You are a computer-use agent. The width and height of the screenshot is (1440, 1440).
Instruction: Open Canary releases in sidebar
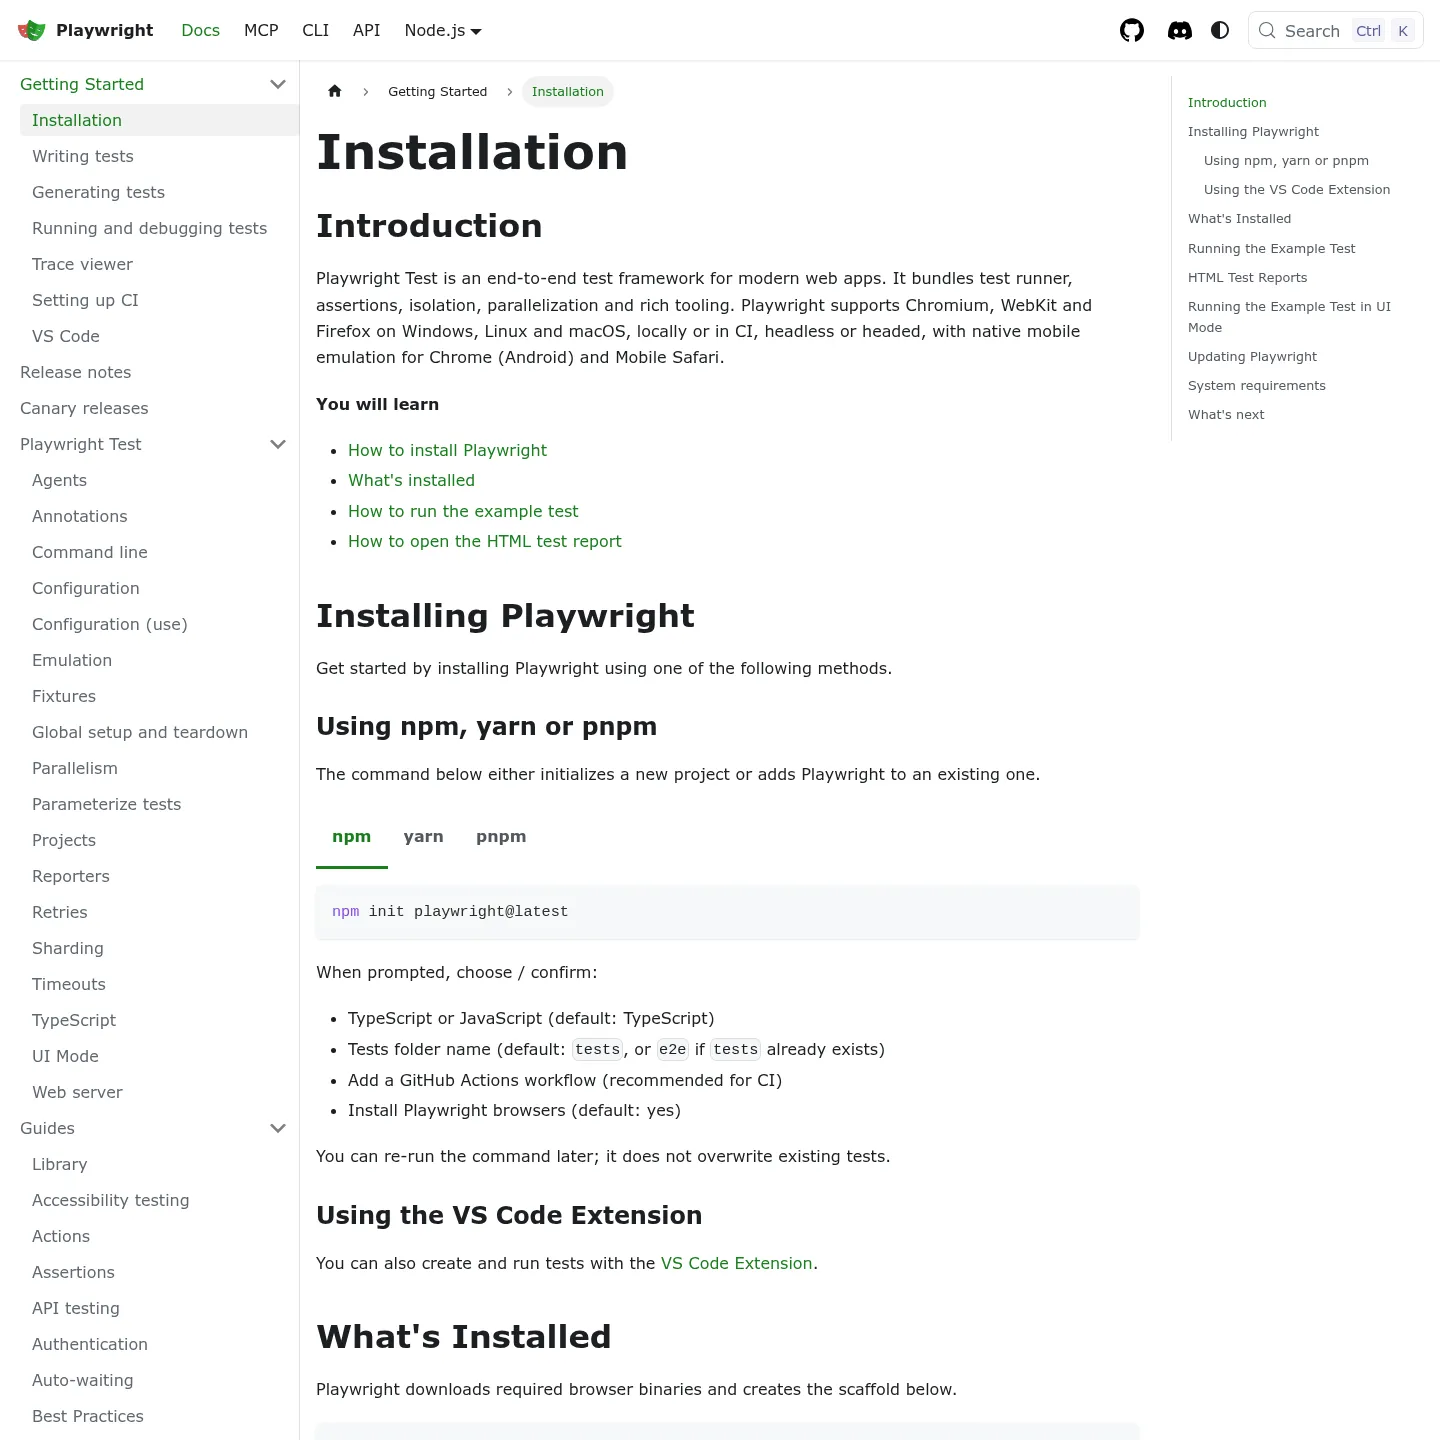pos(154,408)
